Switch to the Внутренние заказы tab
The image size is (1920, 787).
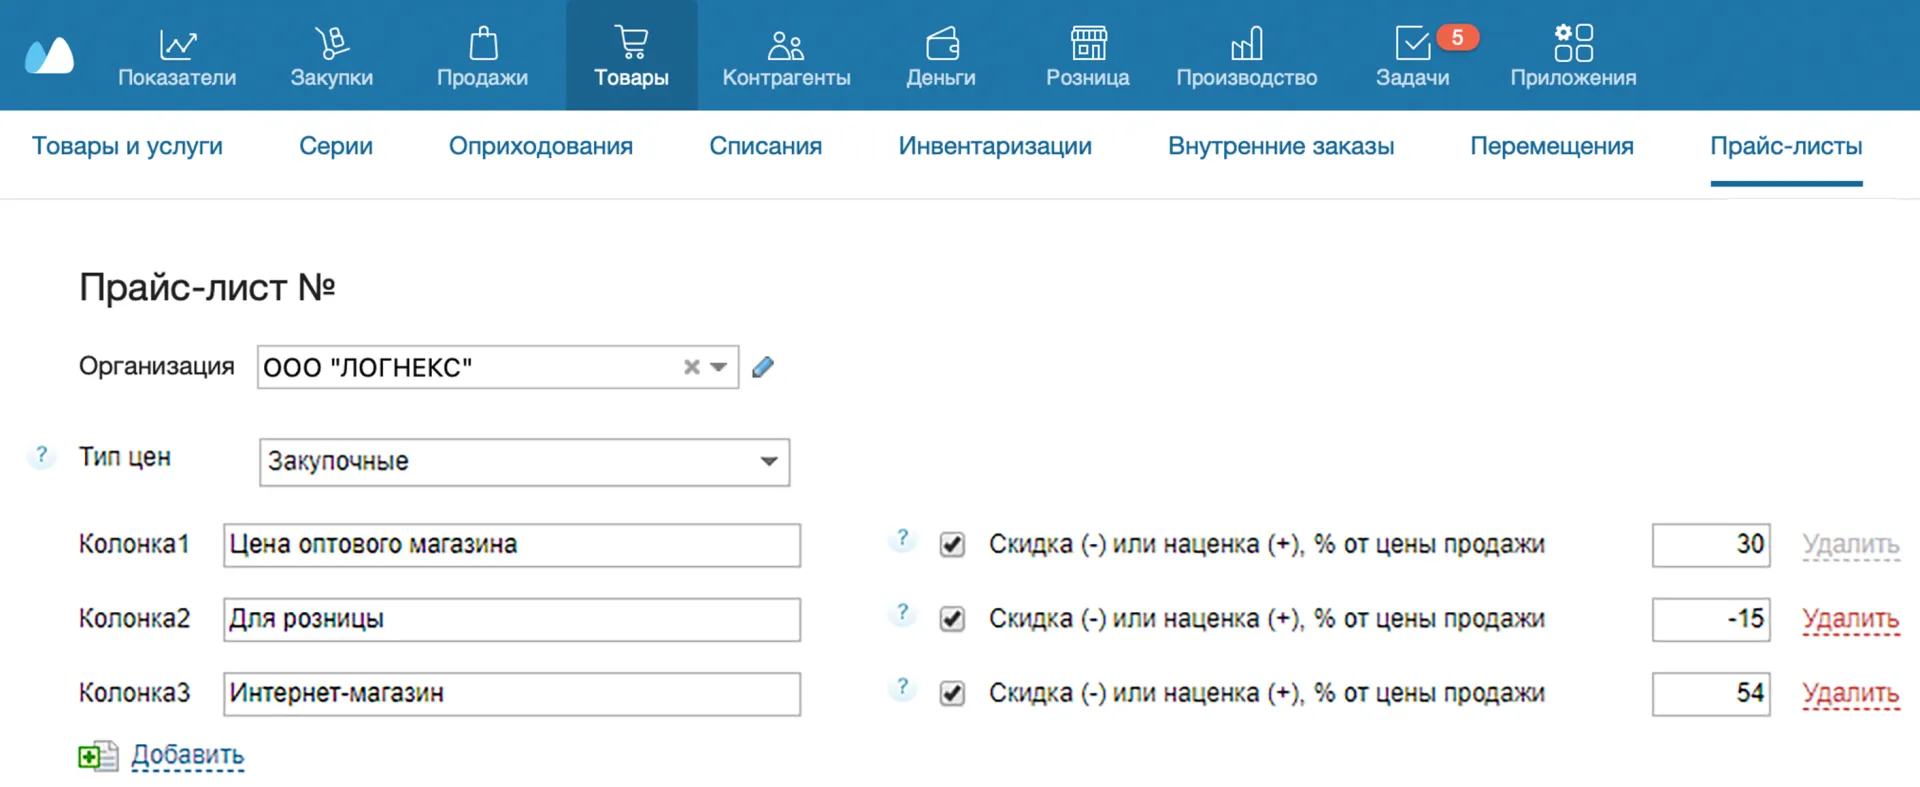(1281, 146)
